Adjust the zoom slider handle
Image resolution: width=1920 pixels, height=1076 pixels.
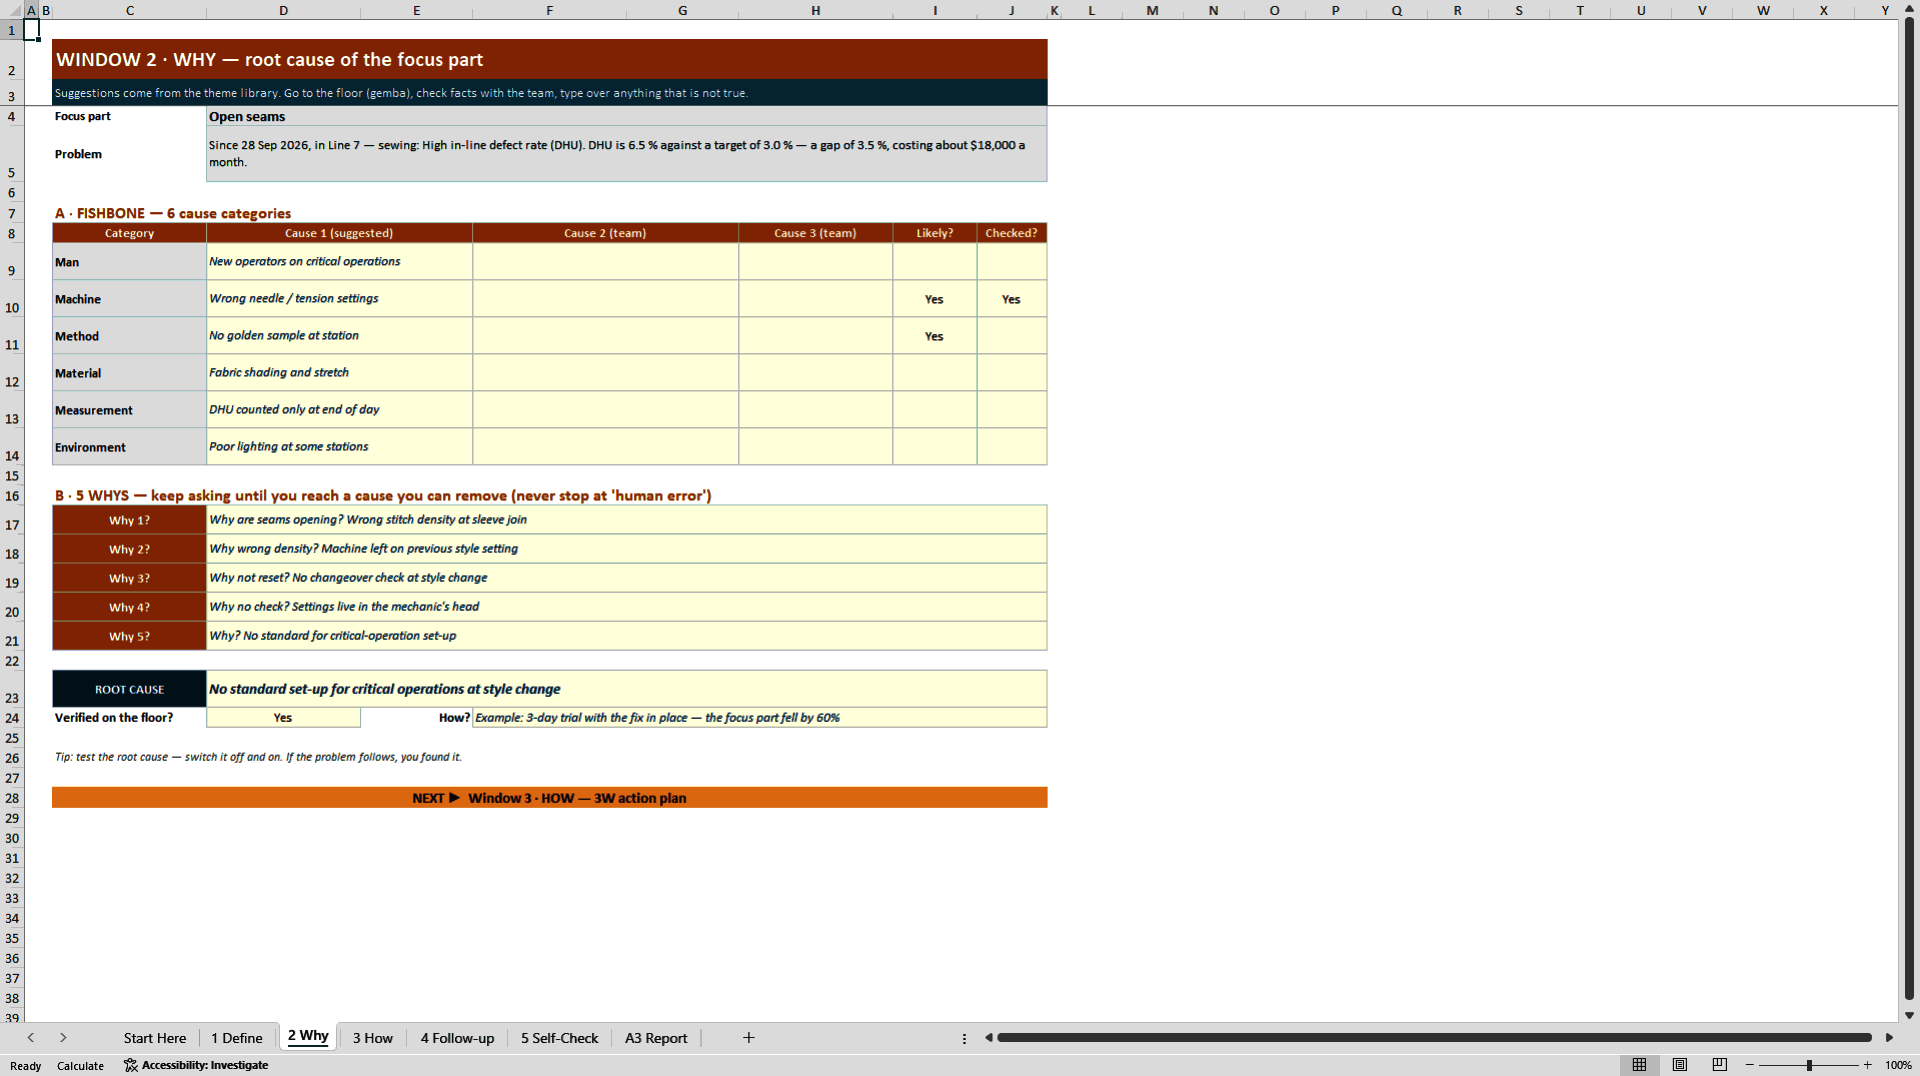click(1809, 1065)
